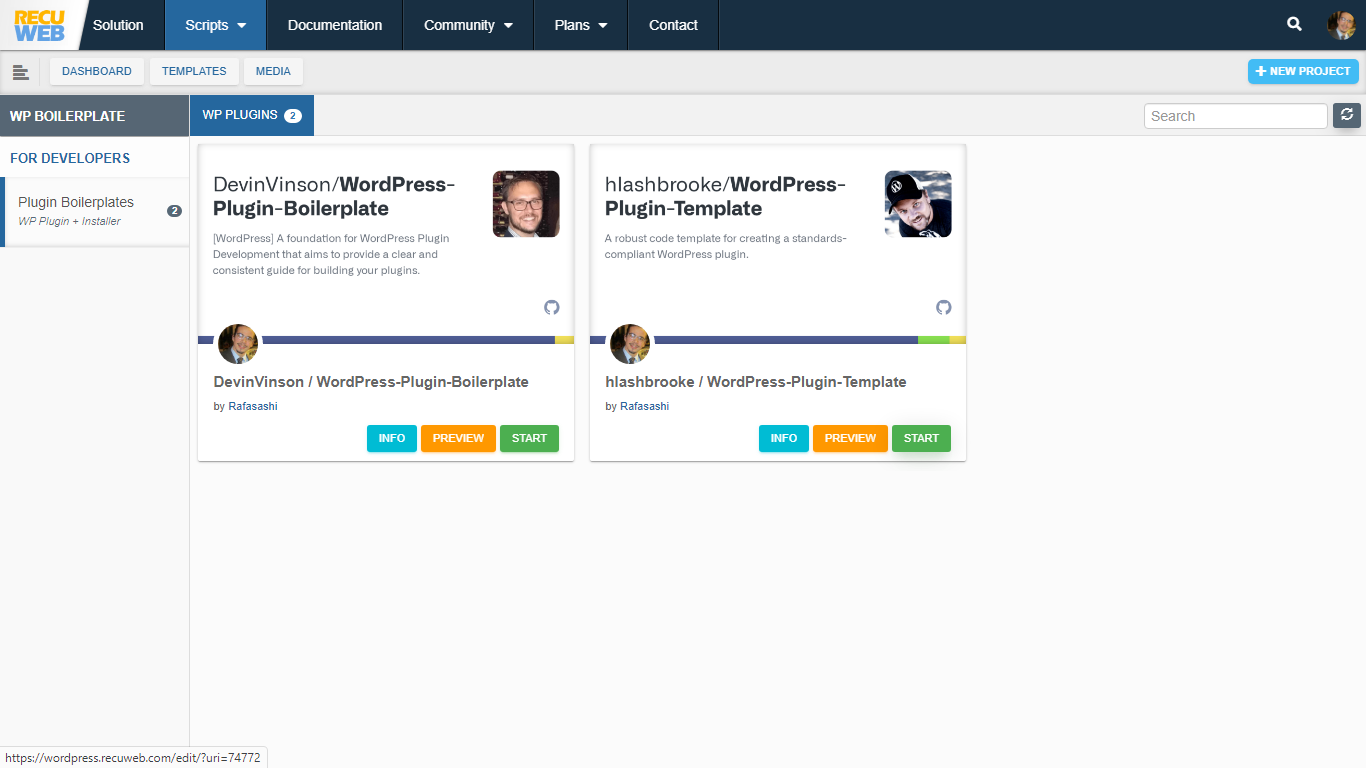Open the Solution menu item
1366x768 pixels.
pos(118,25)
